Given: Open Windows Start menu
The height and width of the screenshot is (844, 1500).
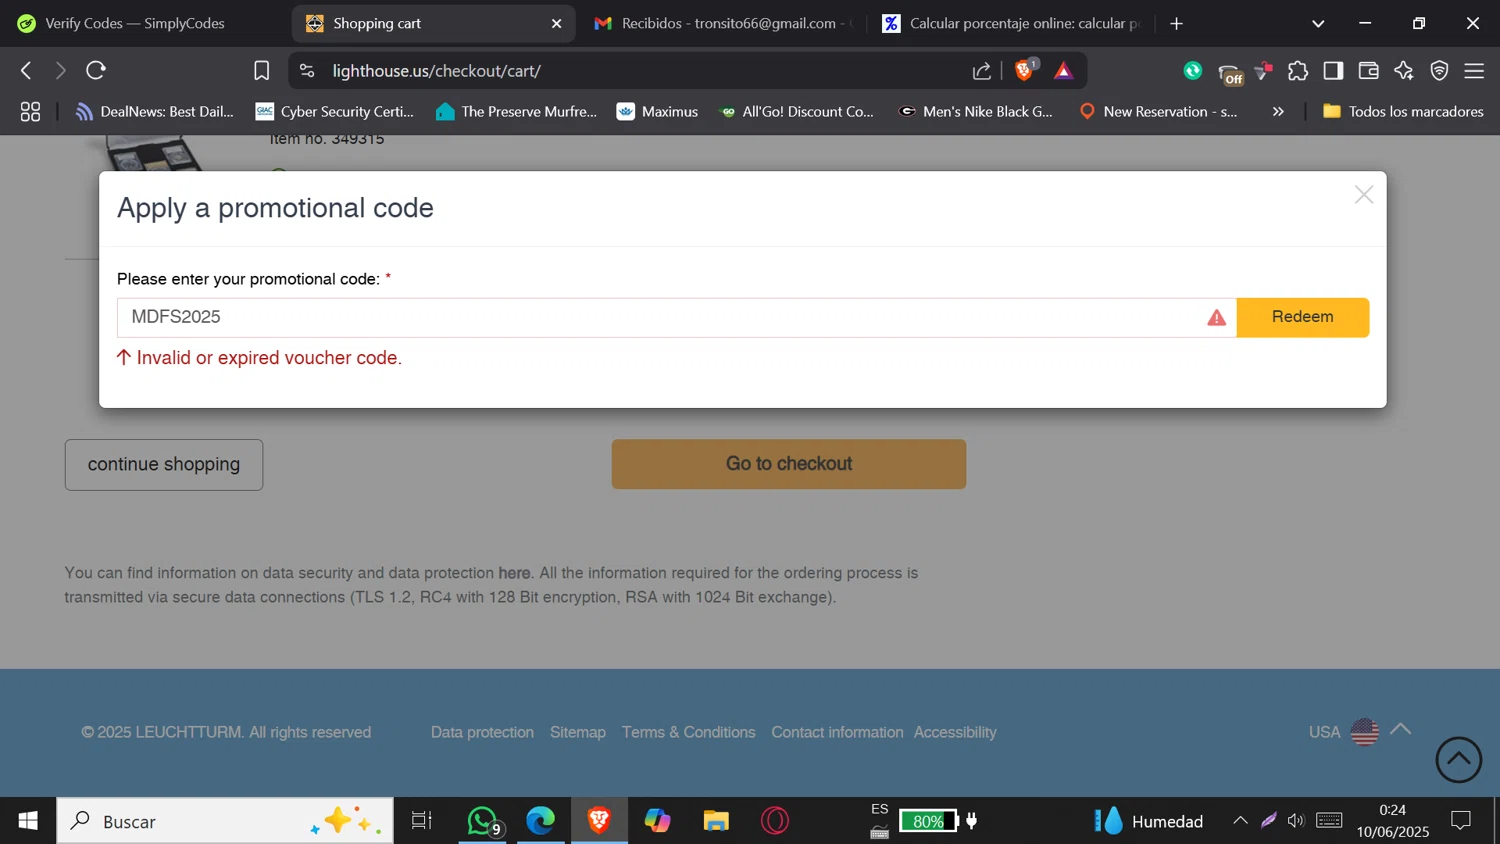Looking at the screenshot, I should [28, 821].
